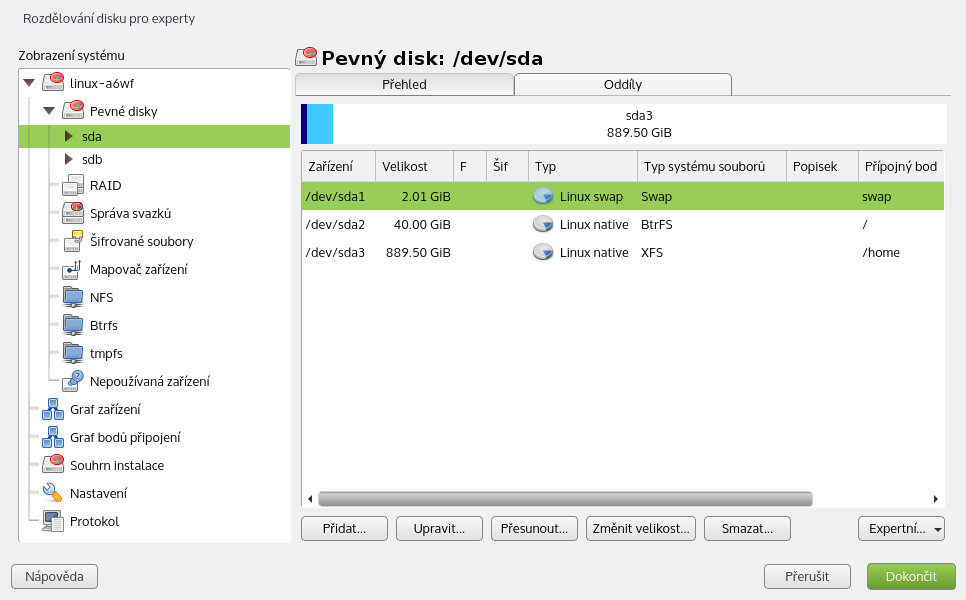
Task: Click the light blue sda2 segment in disk bar
Action: point(320,124)
